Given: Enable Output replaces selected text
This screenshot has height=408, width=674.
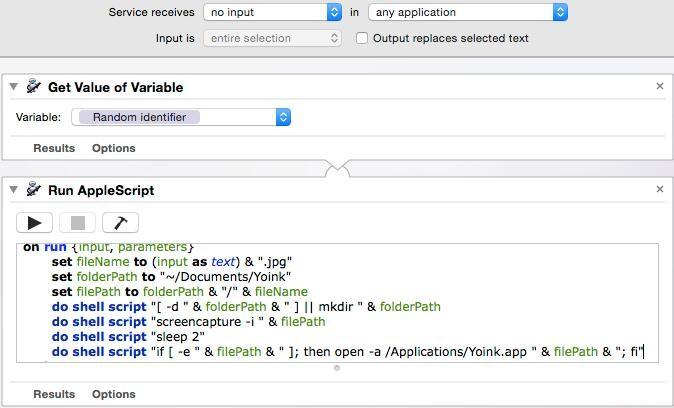Looking at the screenshot, I should click(x=362, y=38).
